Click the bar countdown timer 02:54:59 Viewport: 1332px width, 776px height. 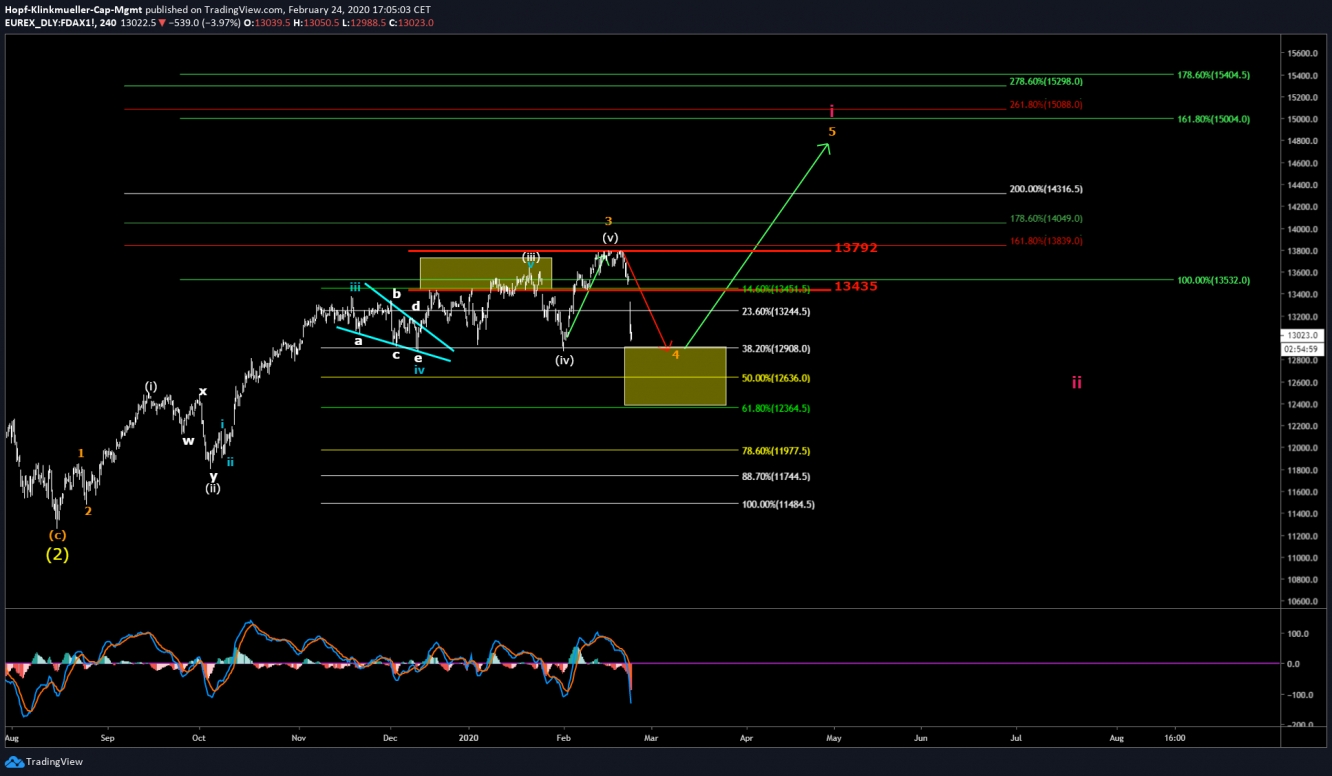[1303, 349]
